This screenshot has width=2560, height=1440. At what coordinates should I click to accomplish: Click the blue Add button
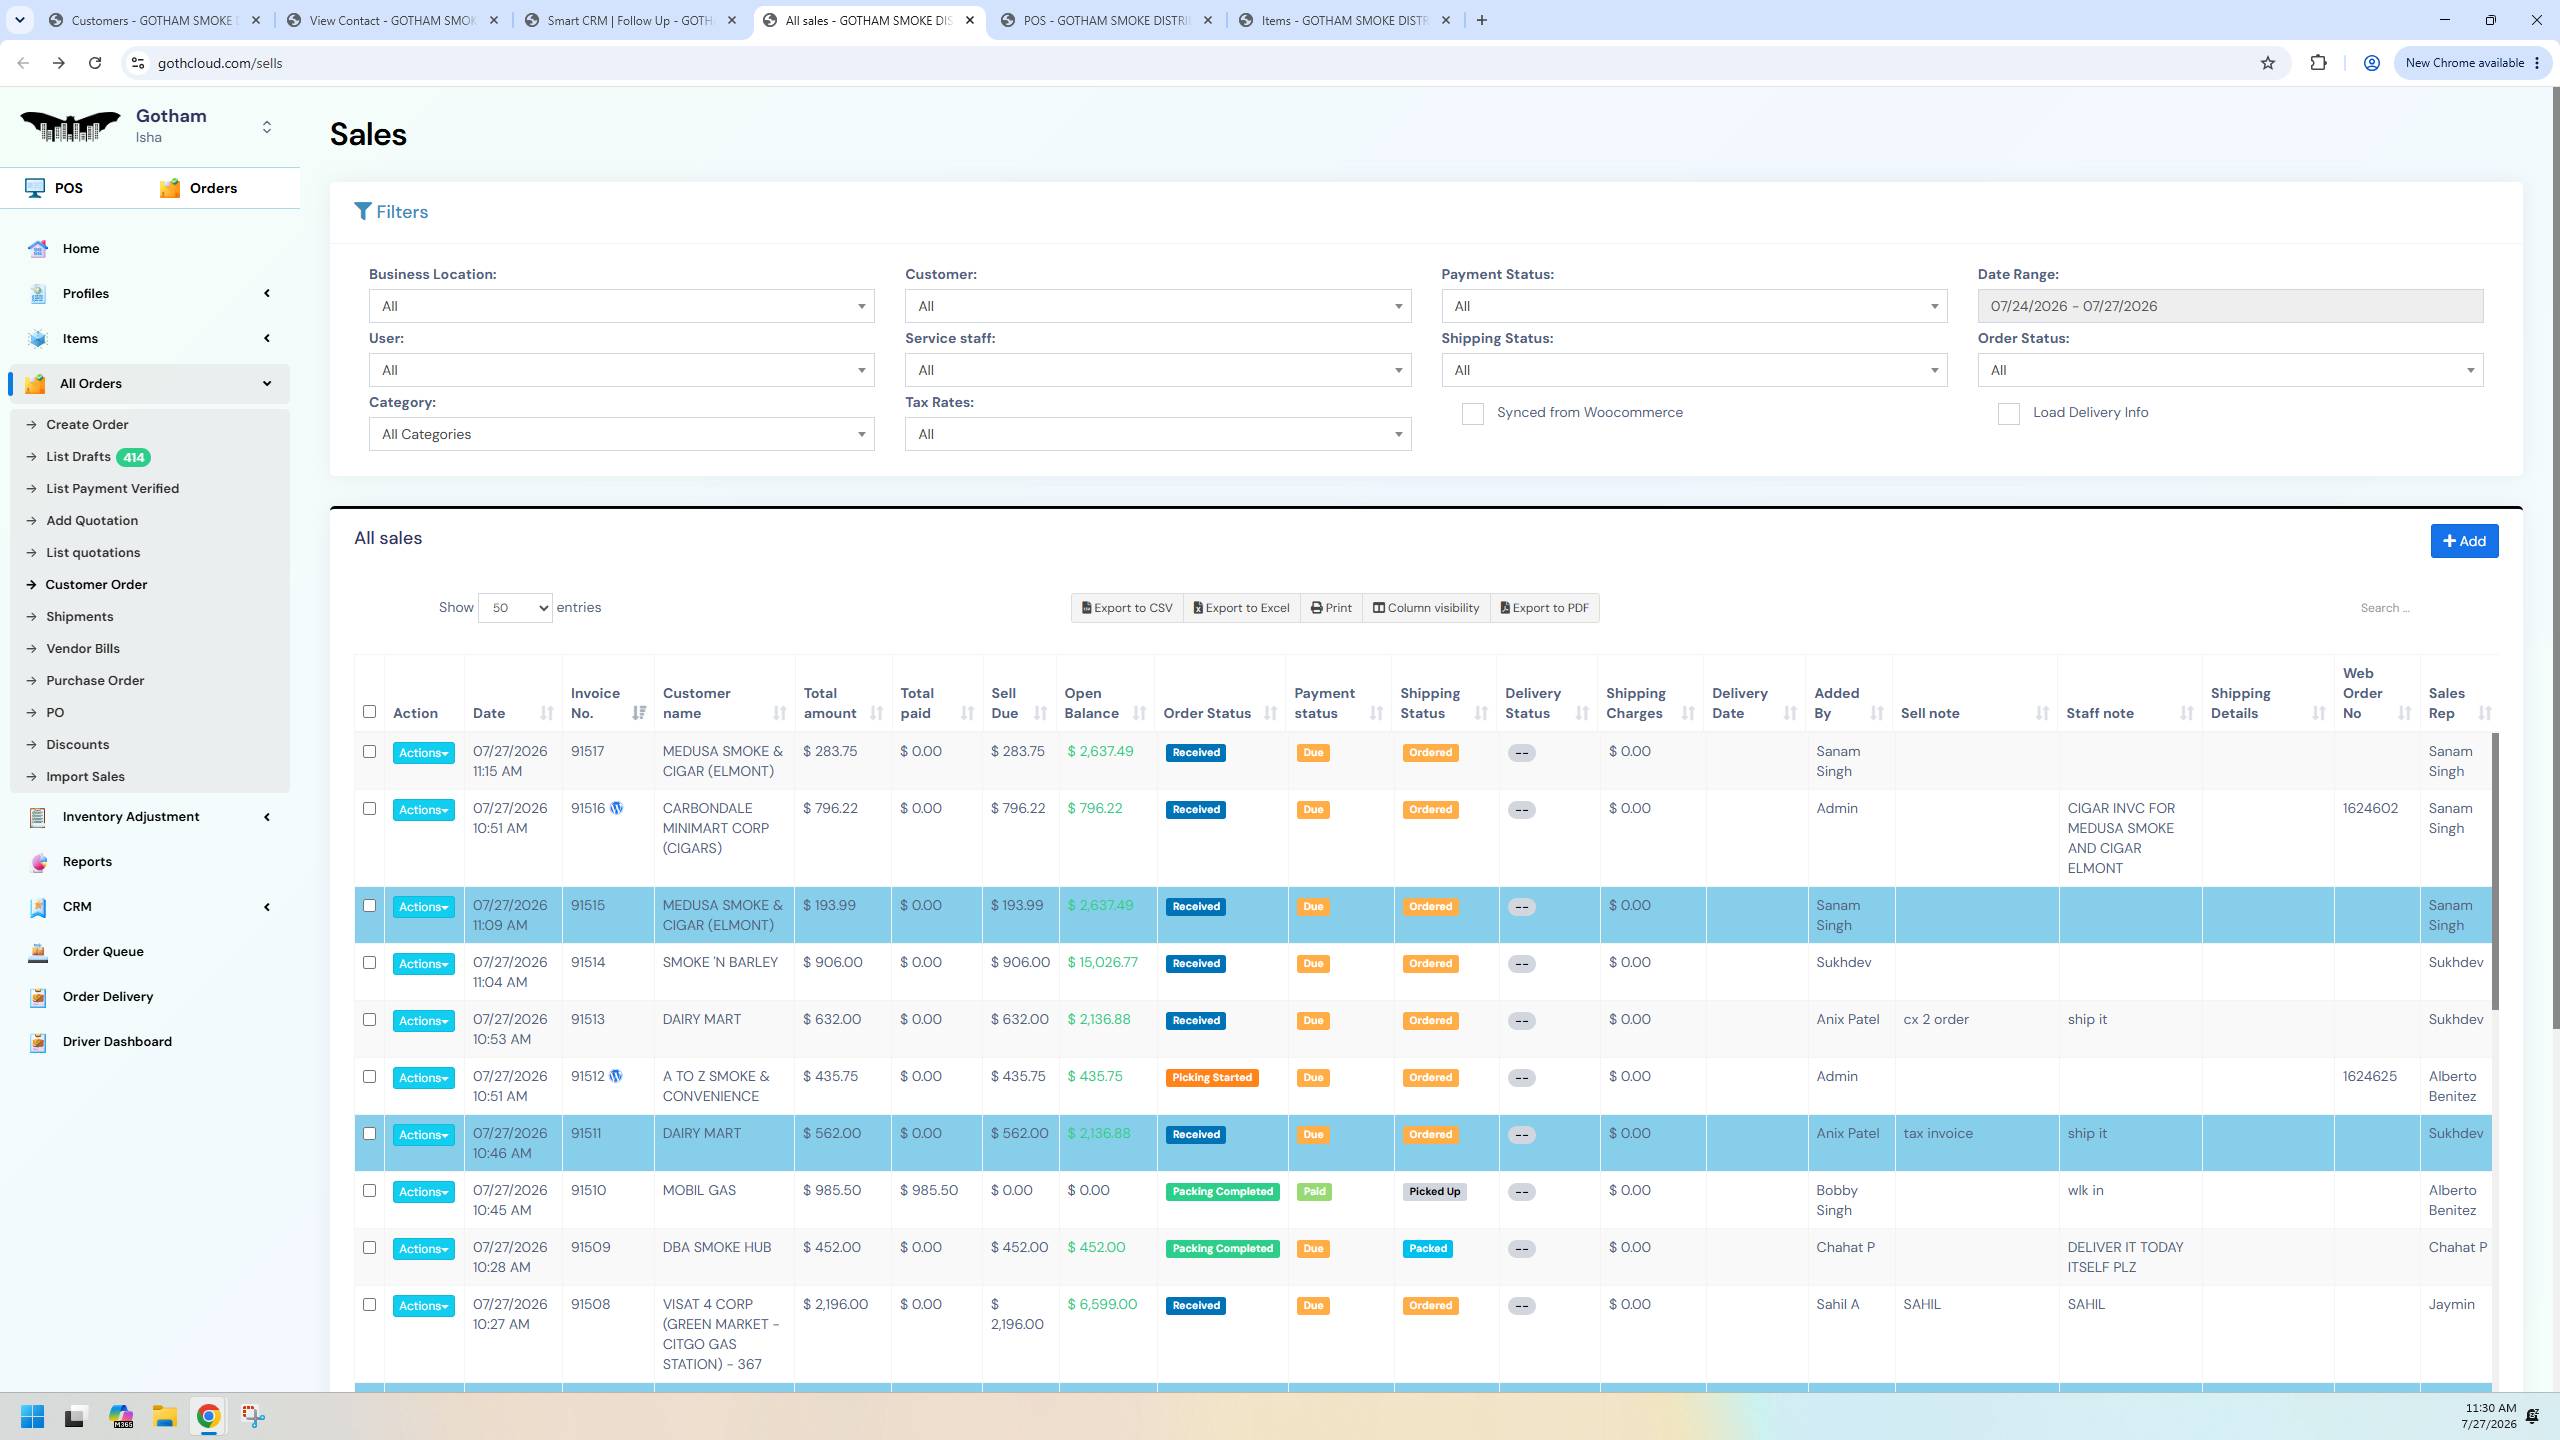pyautogui.click(x=2464, y=541)
